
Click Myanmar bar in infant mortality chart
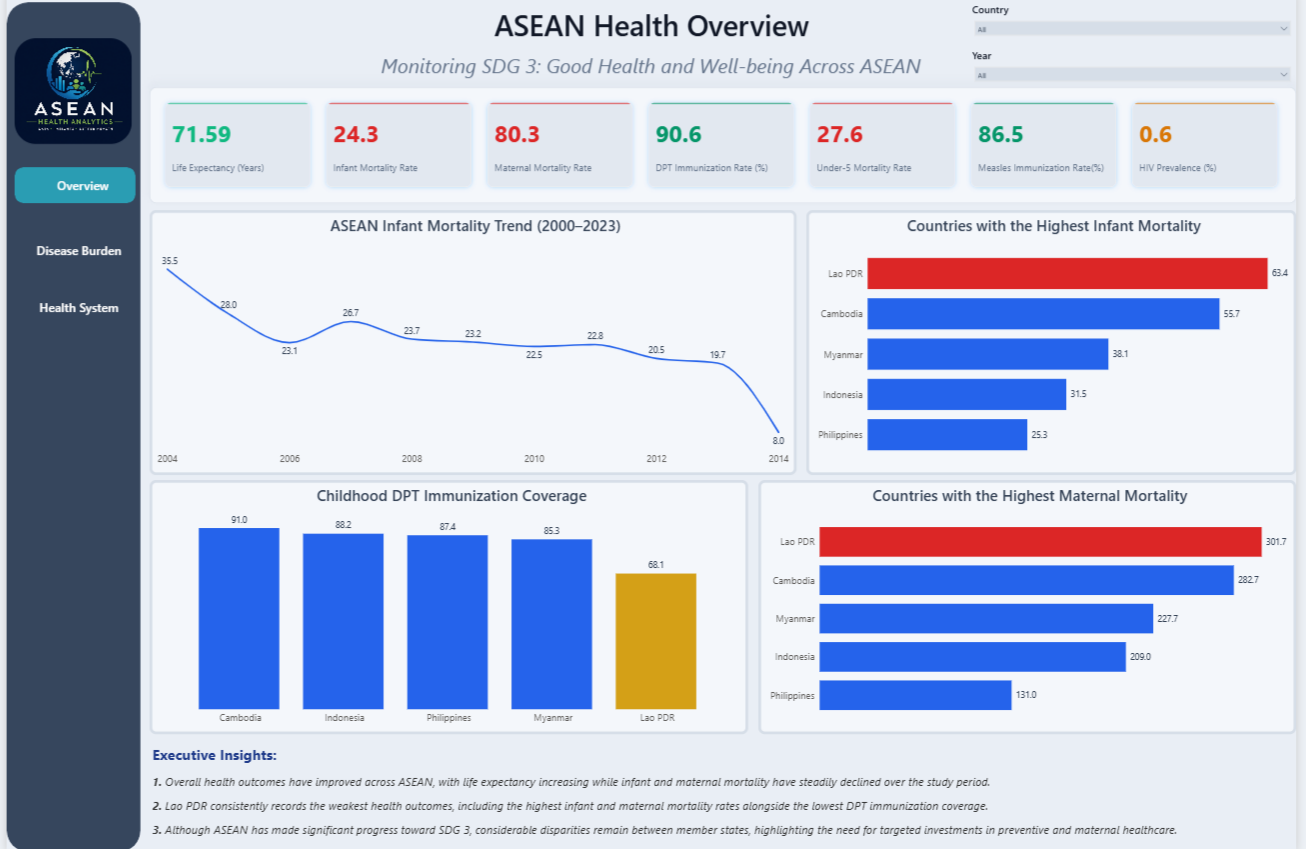tap(988, 354)
